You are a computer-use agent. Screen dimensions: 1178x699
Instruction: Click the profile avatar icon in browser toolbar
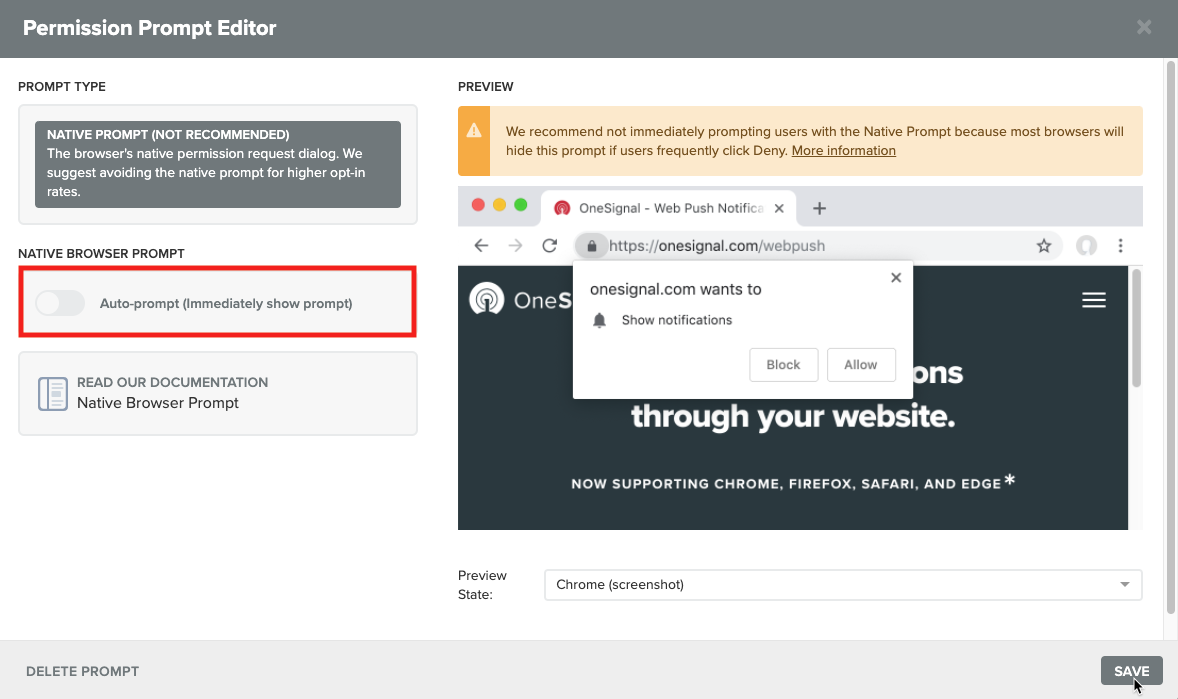coord(1086,246)
